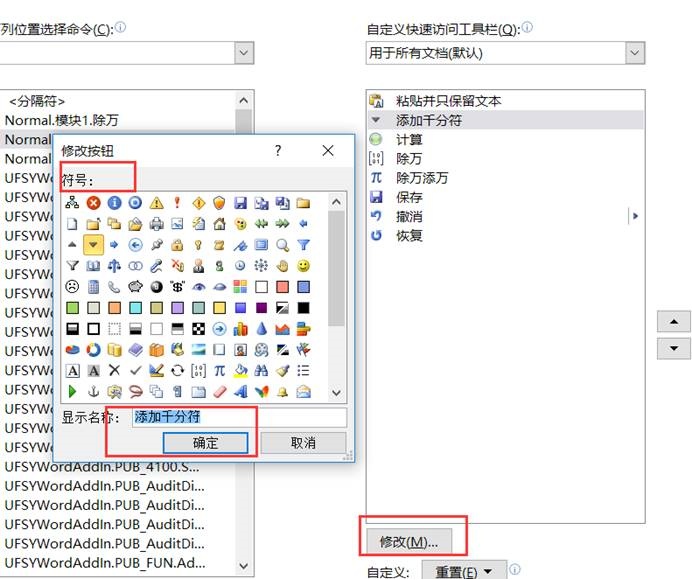
Task: Move selected command down in toolbar list
Action: (x=674, y=348)
